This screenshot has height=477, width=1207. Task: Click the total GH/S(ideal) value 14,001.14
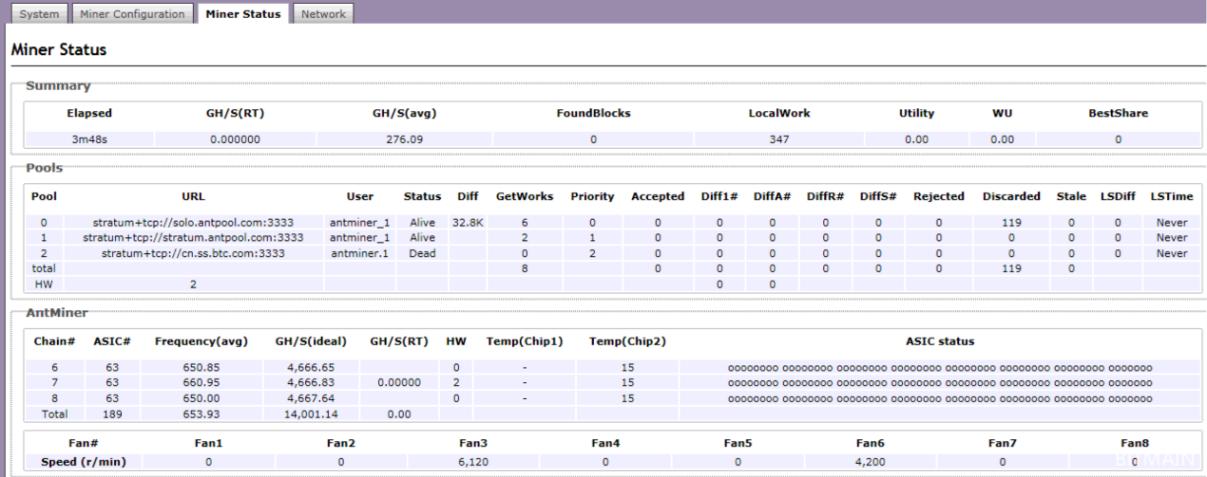coord(307,413)
